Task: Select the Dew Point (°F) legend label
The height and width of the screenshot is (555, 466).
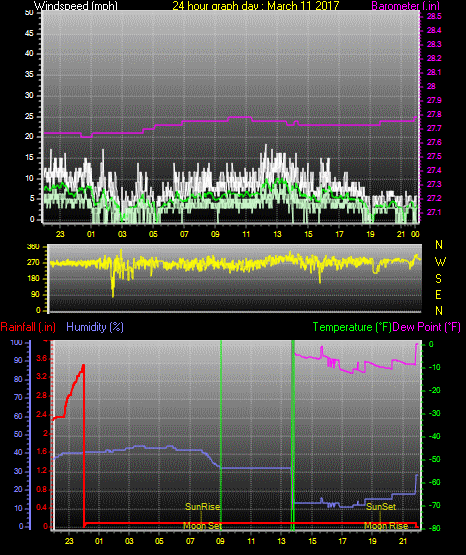Action: tap(426, 327)
